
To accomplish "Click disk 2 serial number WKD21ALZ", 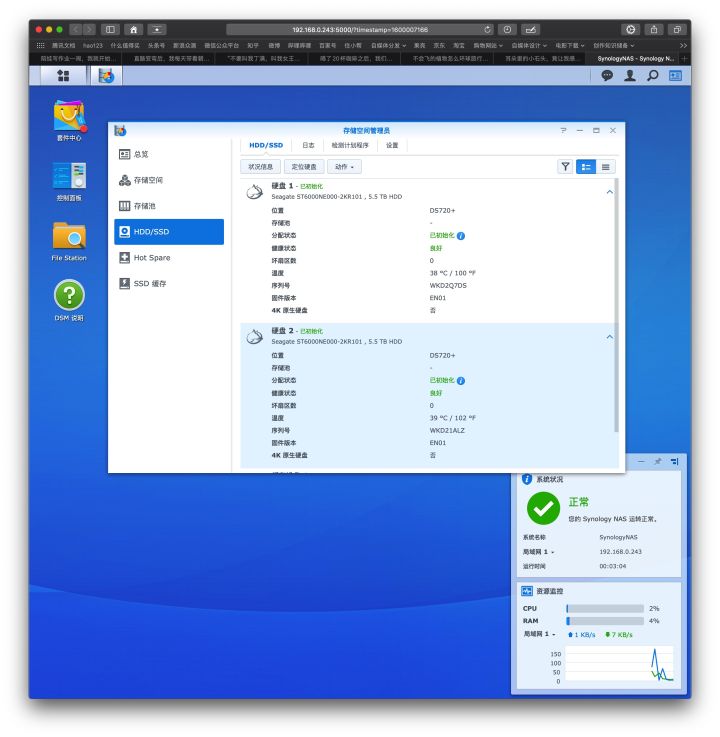I will [x=447, y=431].
